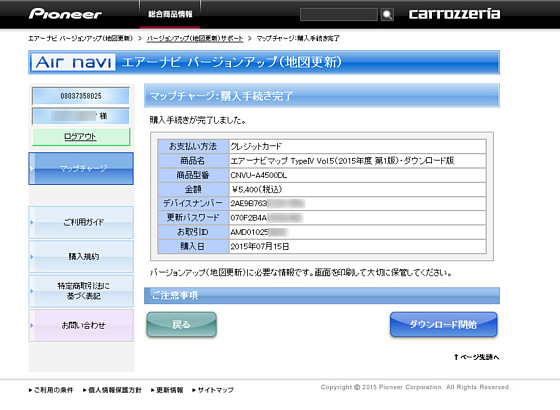Click the update password 070F2B4A cell

pos(357,218)
